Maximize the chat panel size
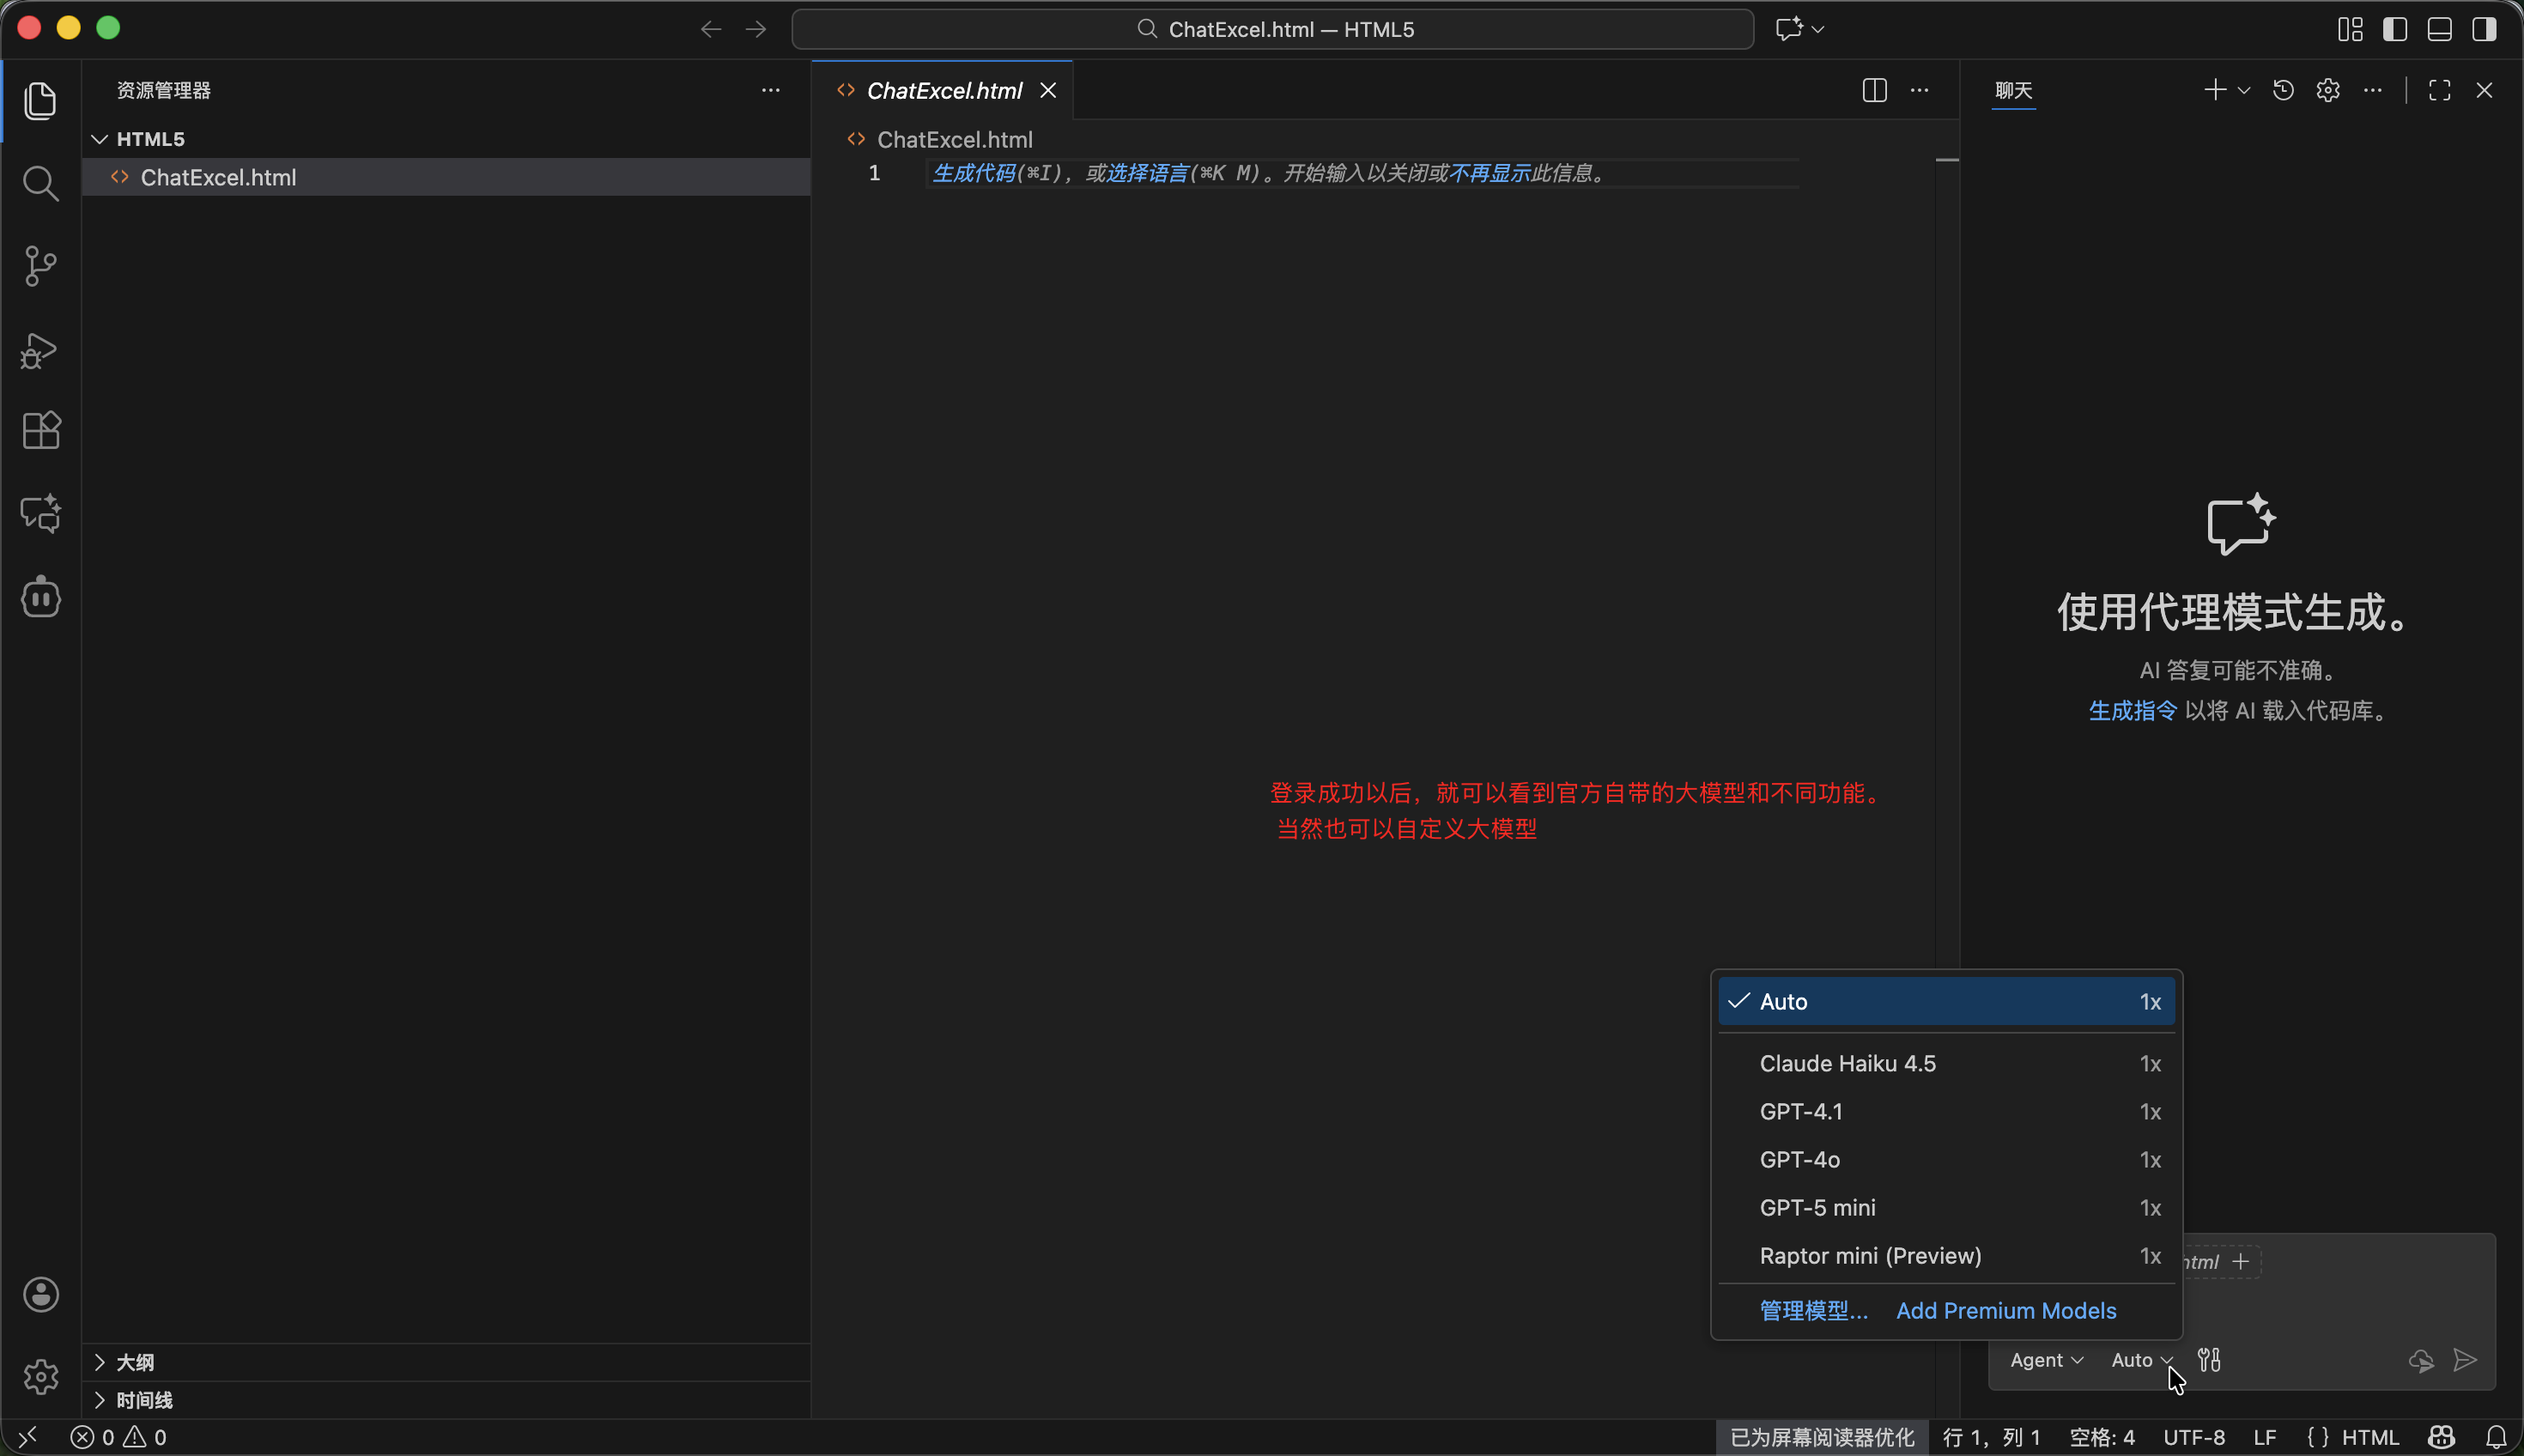The height and width of the screenshot is (1456, 2524). click(x=2439, y=90)
